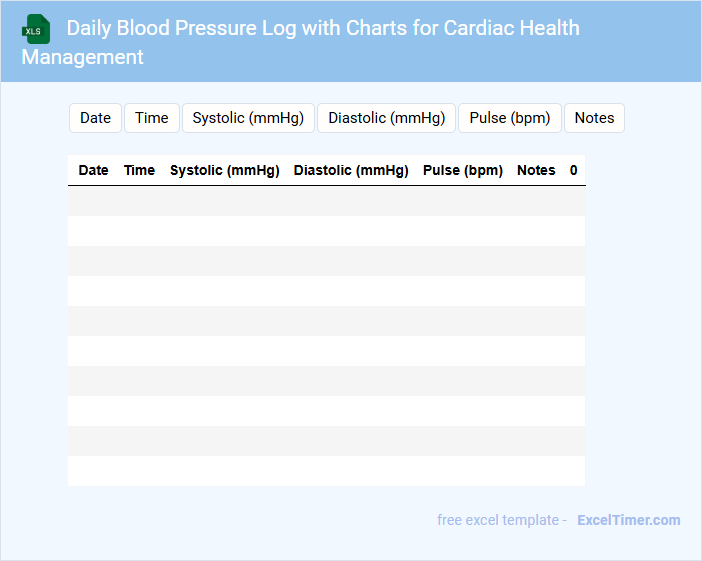This screenshot has height=561, width=702.
Task: Select the Time tag button
Action: [152, 118]
